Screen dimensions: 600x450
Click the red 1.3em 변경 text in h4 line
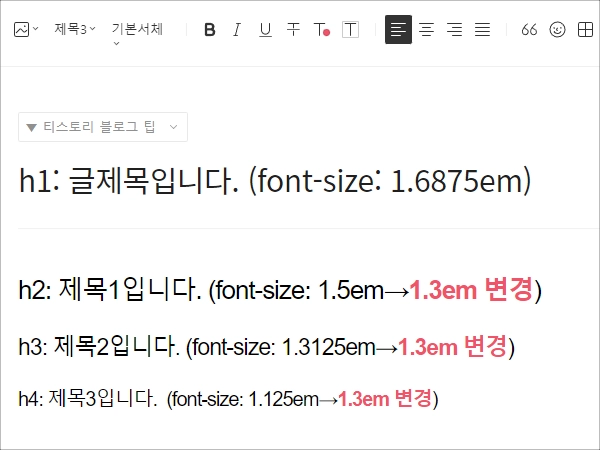point(385,399)
